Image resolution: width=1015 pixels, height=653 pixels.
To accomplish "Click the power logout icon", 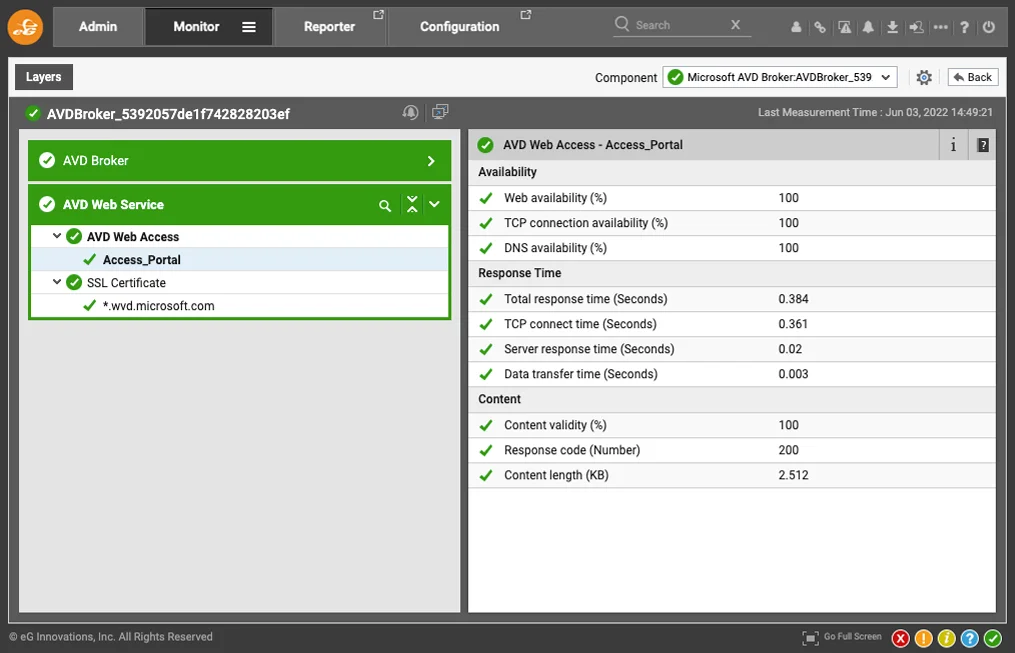I will coord(988,27).
